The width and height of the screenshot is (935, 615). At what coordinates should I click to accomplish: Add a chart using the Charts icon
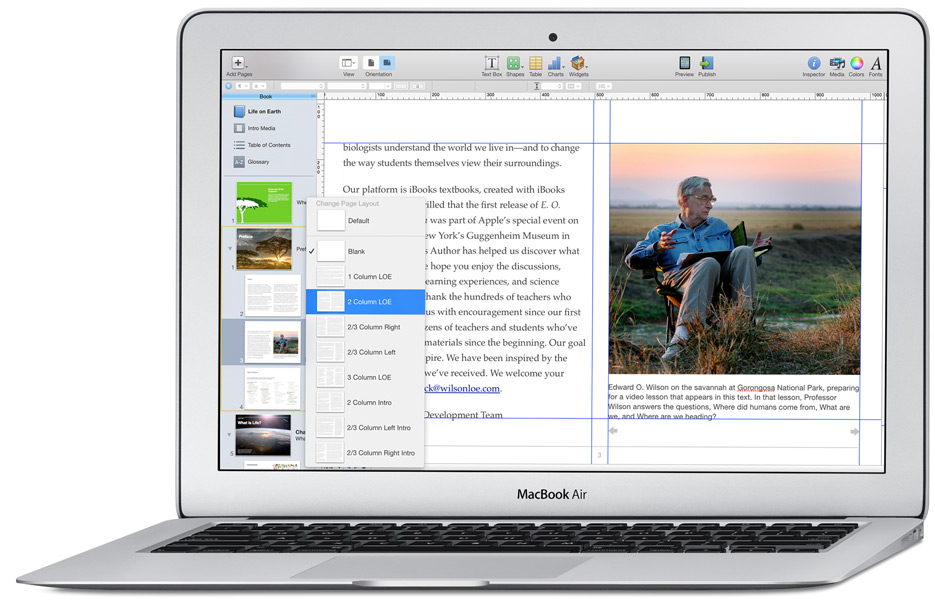557,63
